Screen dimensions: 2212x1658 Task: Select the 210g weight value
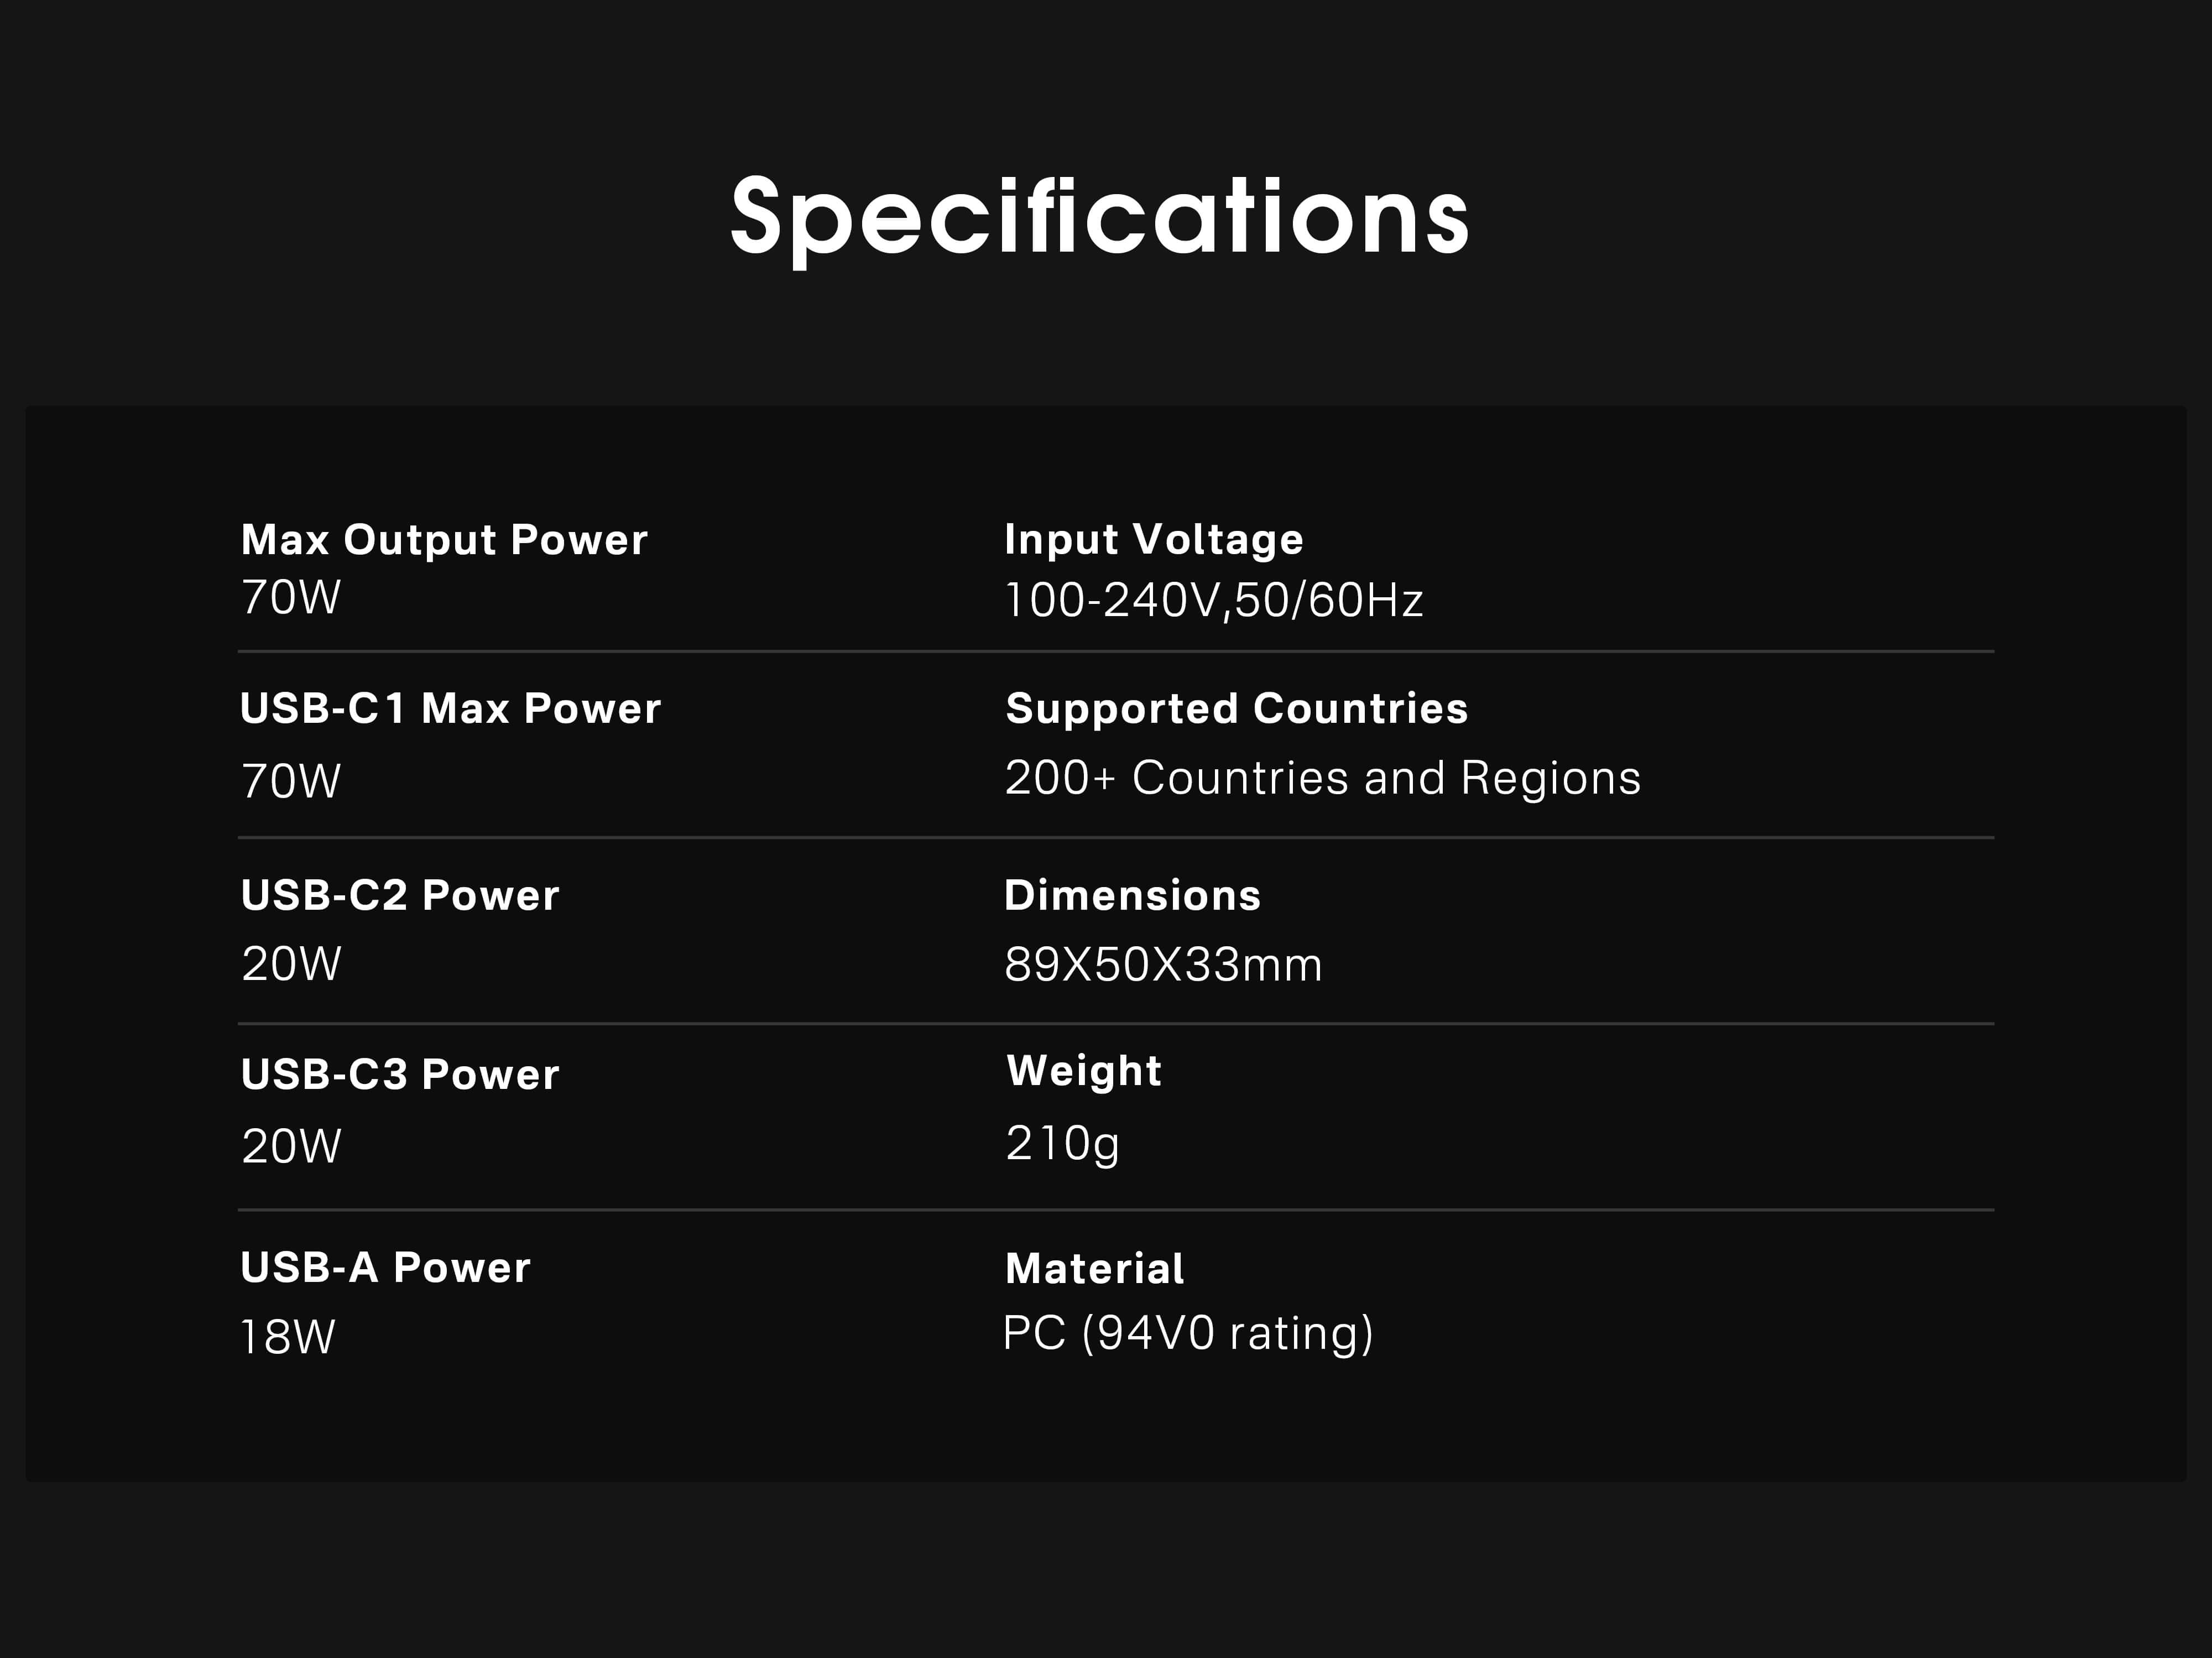pyautogui.click(x=1062, y=1143)
